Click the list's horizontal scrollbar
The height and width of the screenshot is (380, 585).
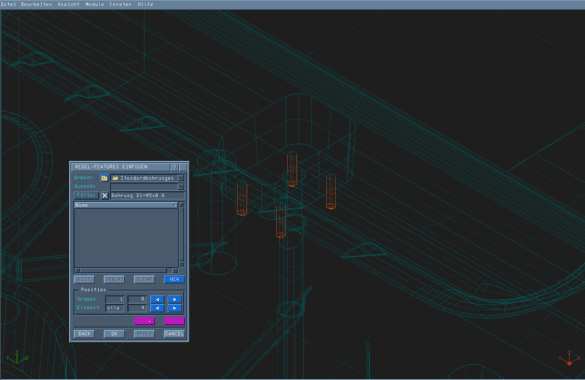click(x=126, y=270)
